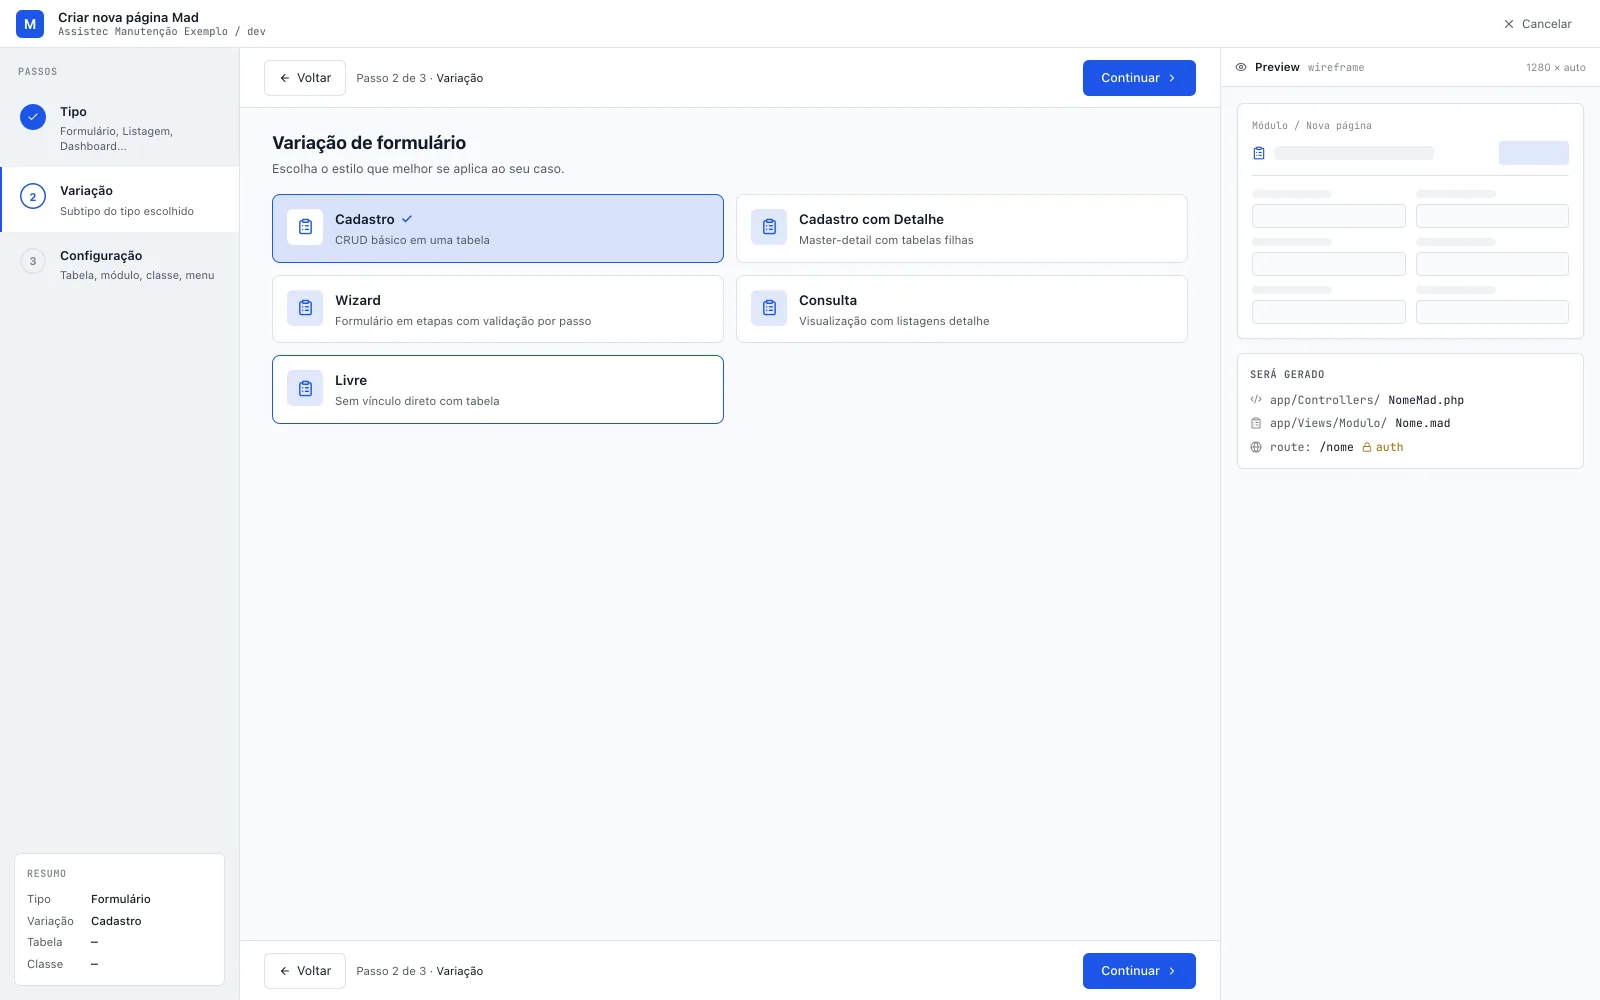Click the 'wireframe' label beside Preview
The width and height of the screenshot is (1600, 1000).
(1336, 67)
